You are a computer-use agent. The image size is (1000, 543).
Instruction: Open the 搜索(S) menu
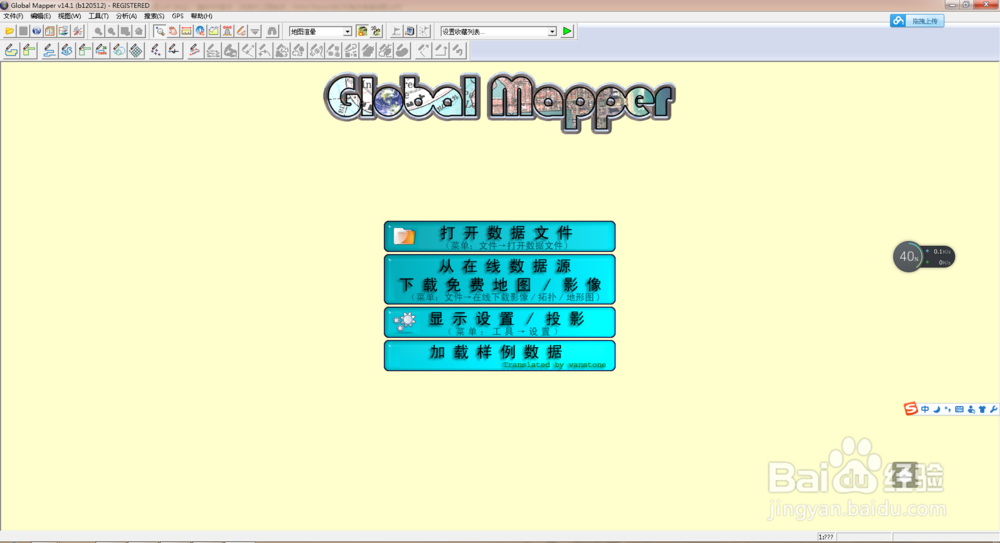pos(154,16)
